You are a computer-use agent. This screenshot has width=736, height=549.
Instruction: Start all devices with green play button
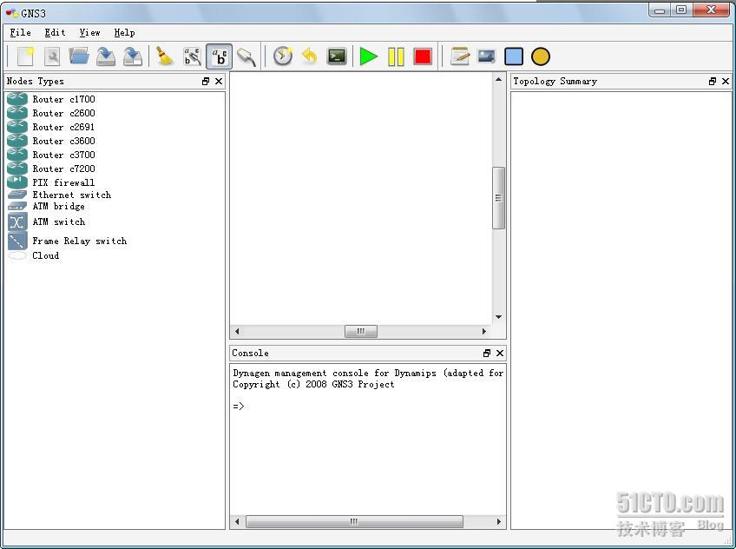(368, 57)
